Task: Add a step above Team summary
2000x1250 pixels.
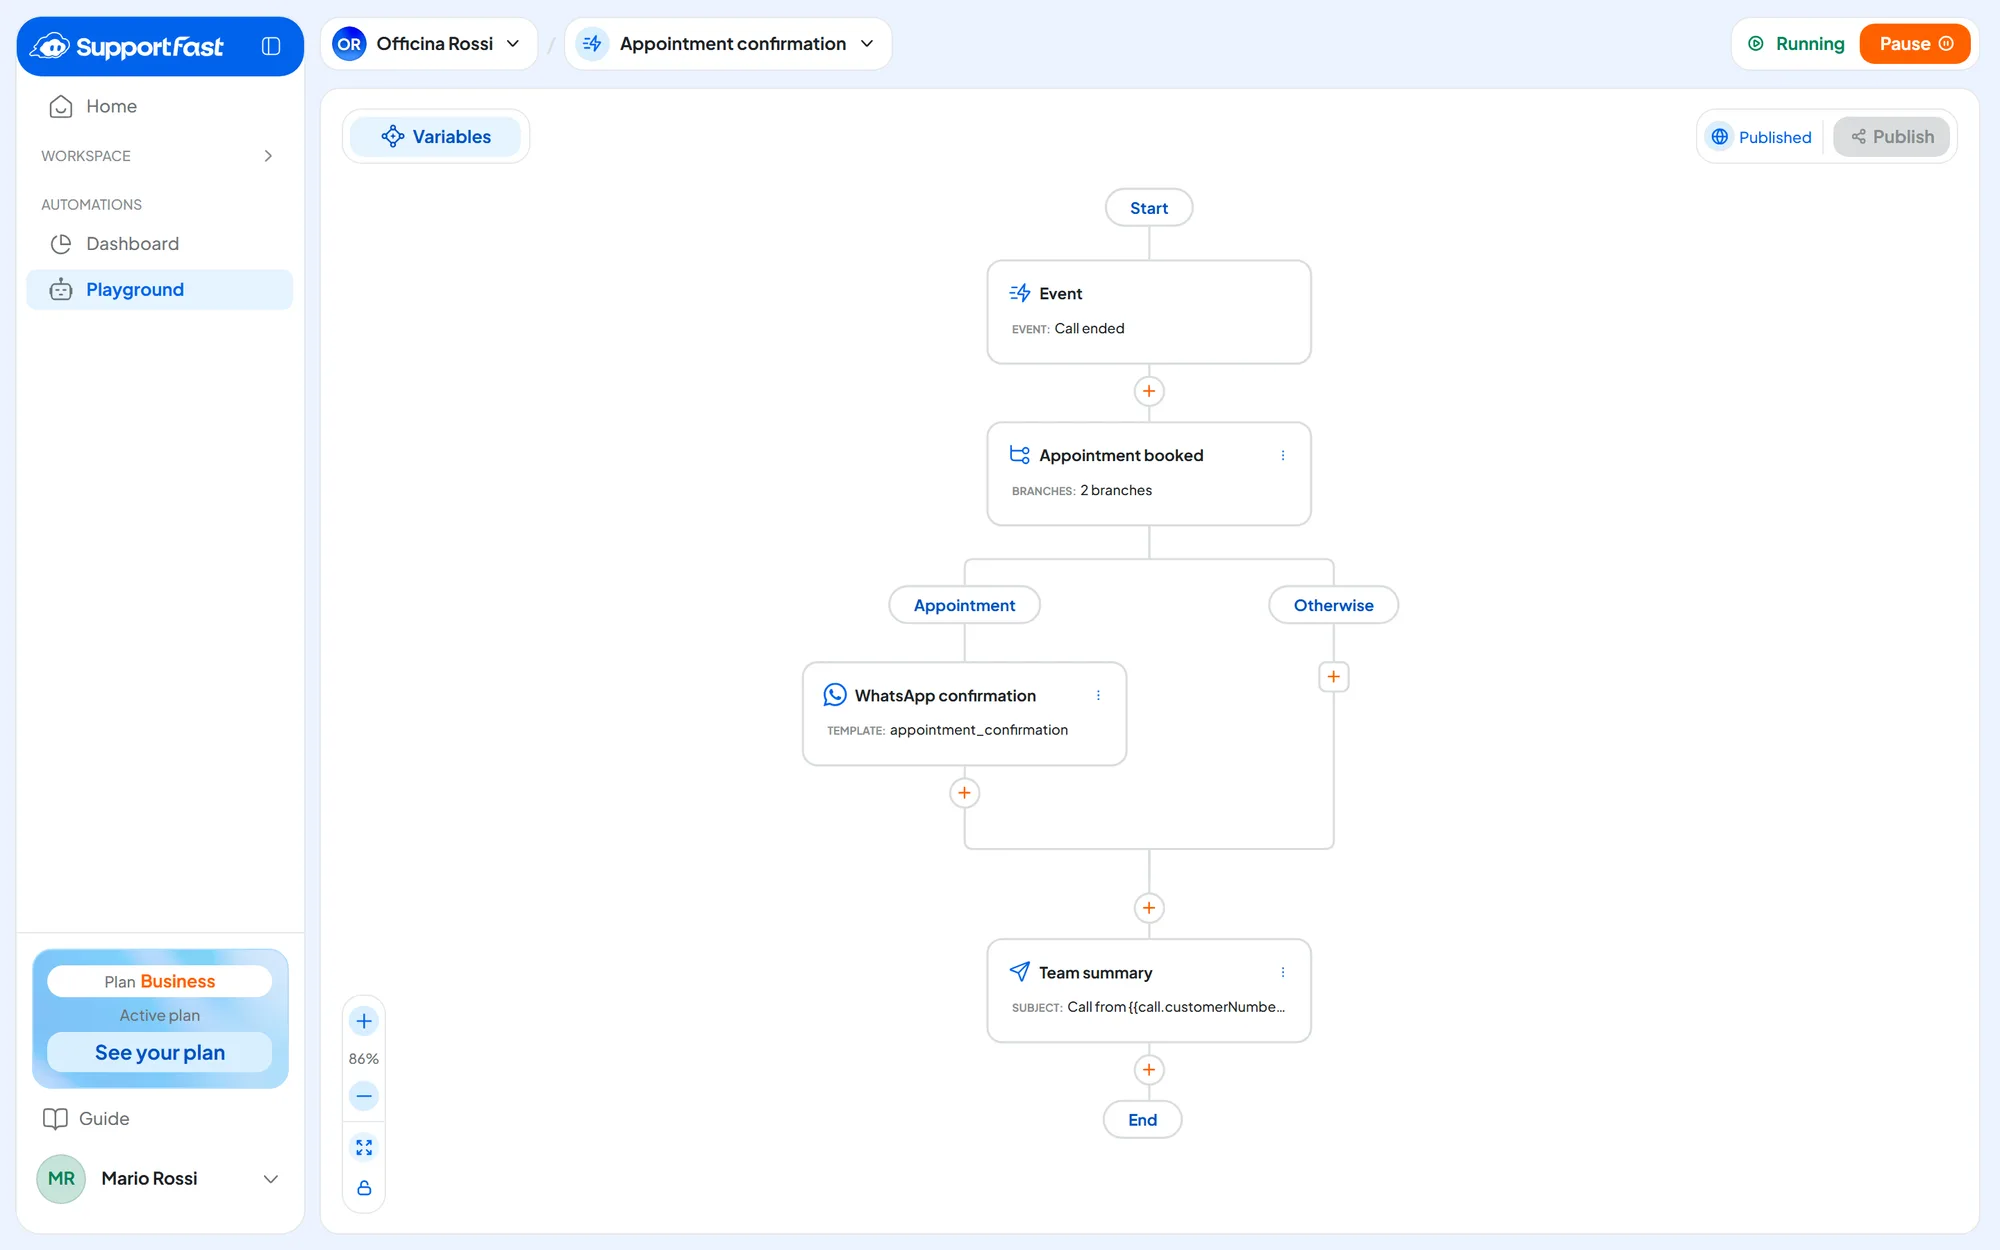Action: [1149, 908]
